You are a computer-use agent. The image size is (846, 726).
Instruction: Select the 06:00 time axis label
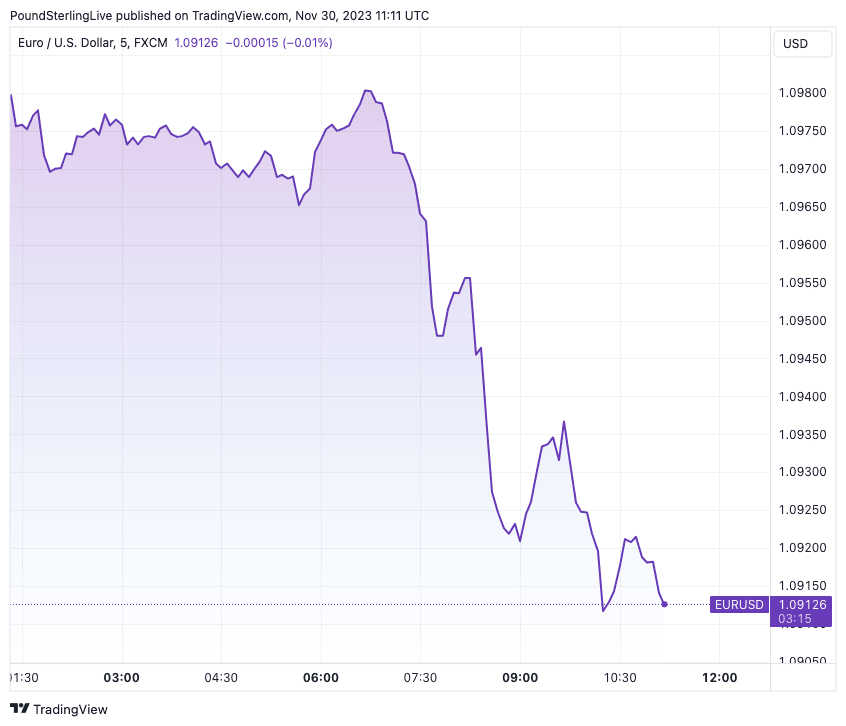(320, 678)
